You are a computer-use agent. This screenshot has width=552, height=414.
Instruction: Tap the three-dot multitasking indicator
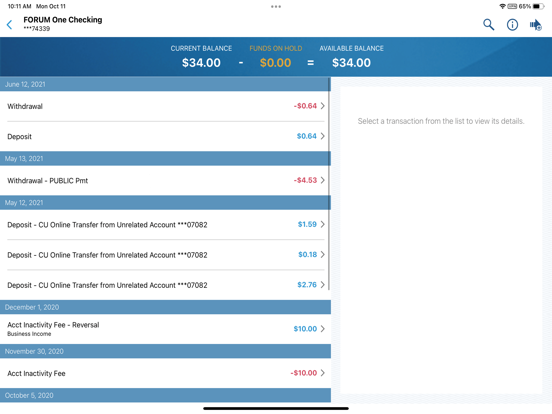pos(276,6)
